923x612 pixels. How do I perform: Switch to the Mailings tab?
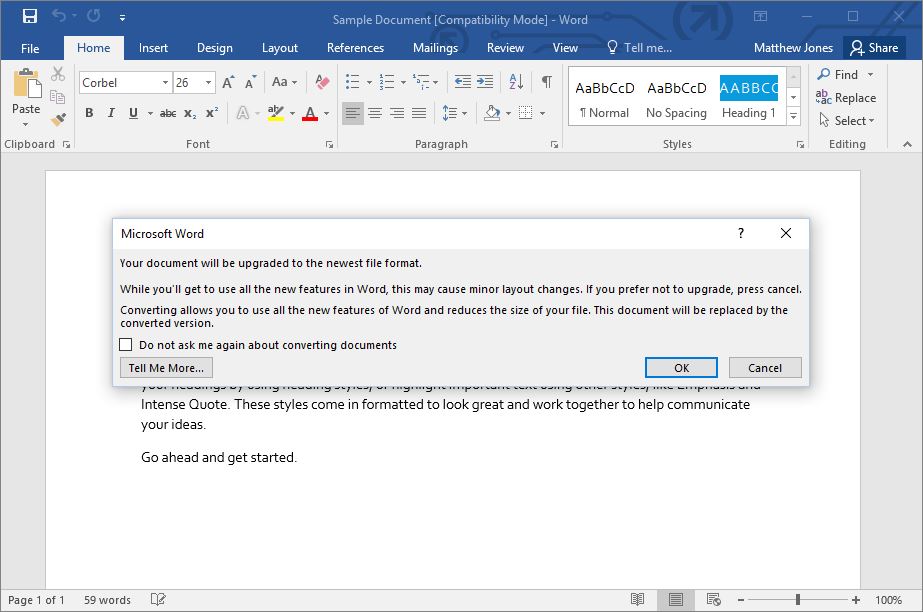click(435, 48)
